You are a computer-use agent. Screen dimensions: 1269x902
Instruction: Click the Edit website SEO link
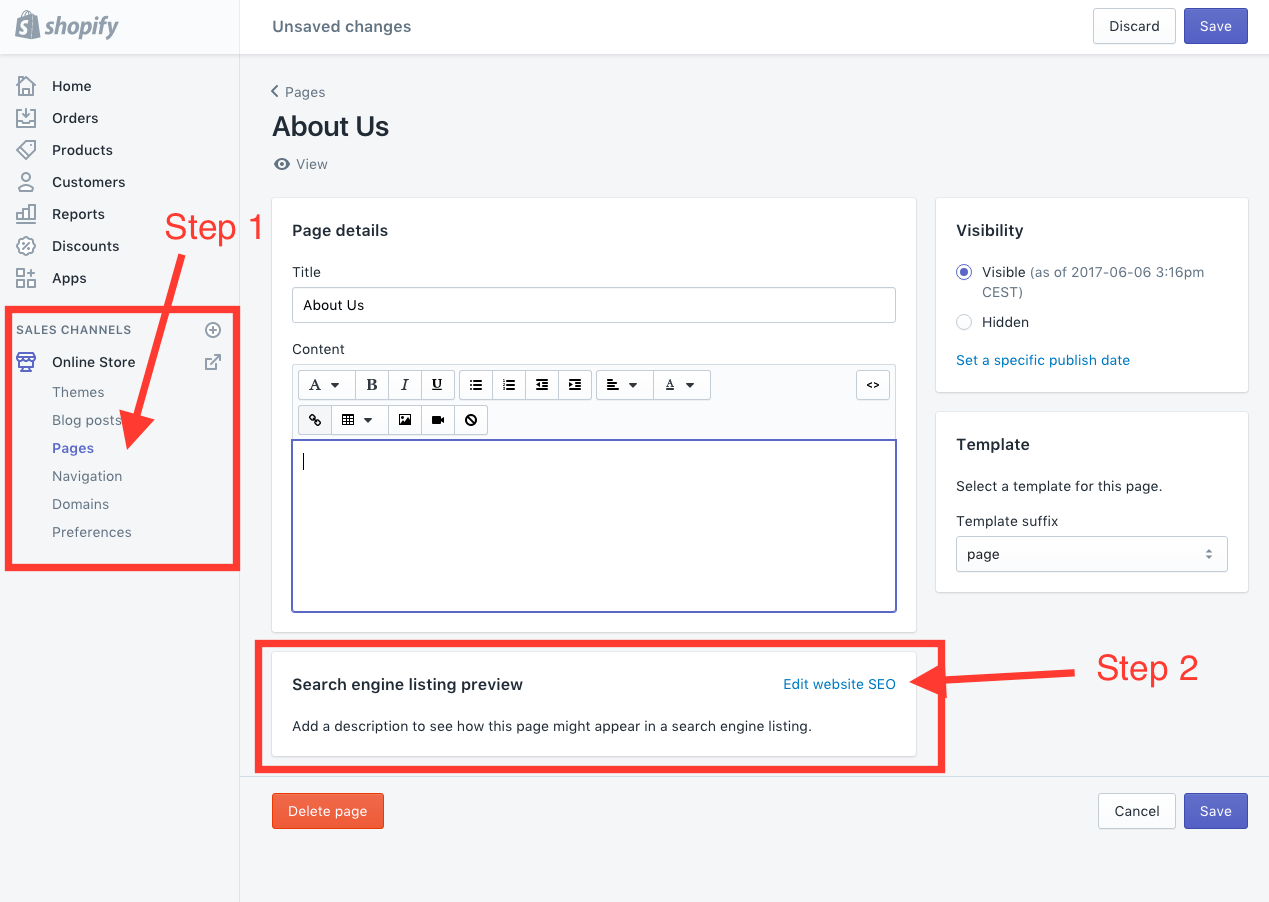click(x=839, y=684)
